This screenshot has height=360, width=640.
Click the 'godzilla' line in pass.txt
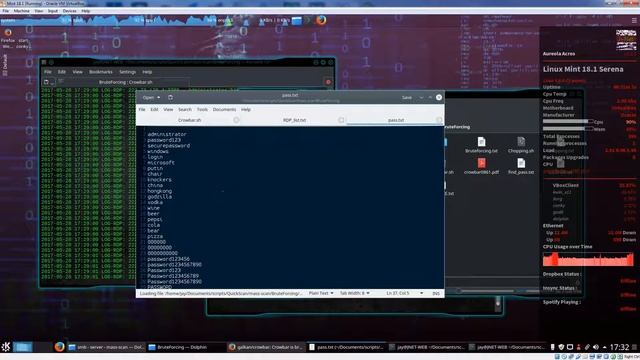[160, 197]
